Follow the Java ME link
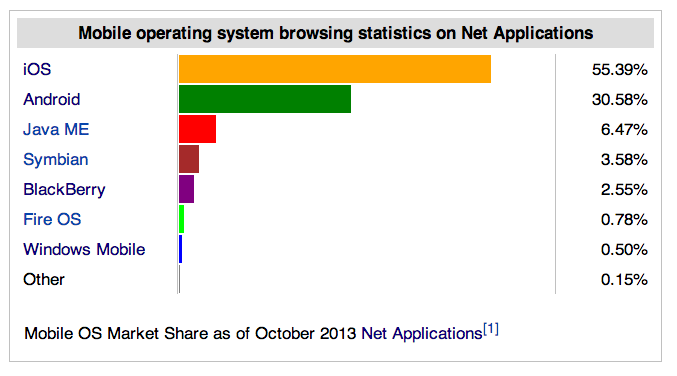 click(x=56, y=130)
